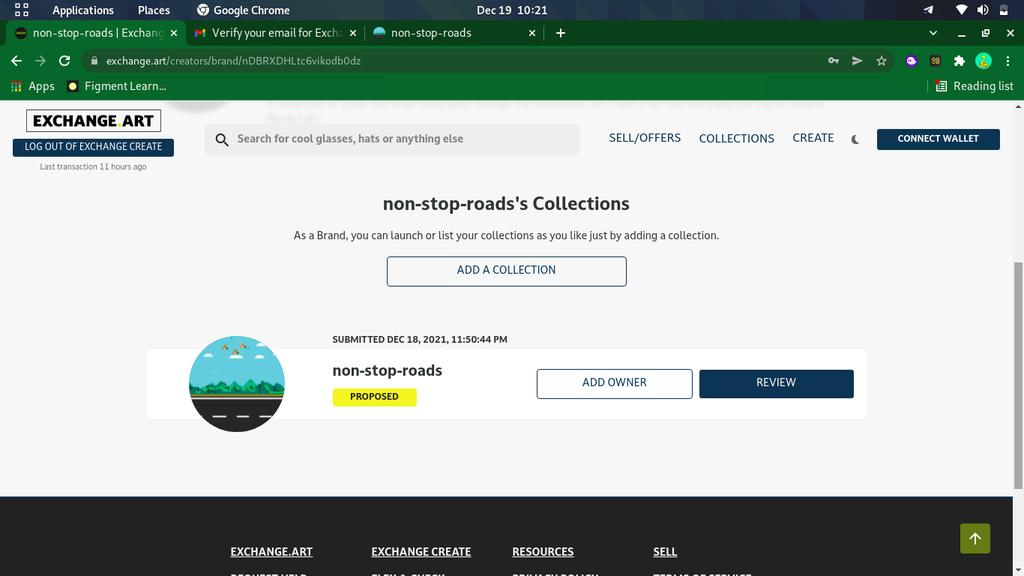This screenshot has height=576, width=1024.
Task: Open the Chrome profile avatar
Action: [x=984, y=61]
